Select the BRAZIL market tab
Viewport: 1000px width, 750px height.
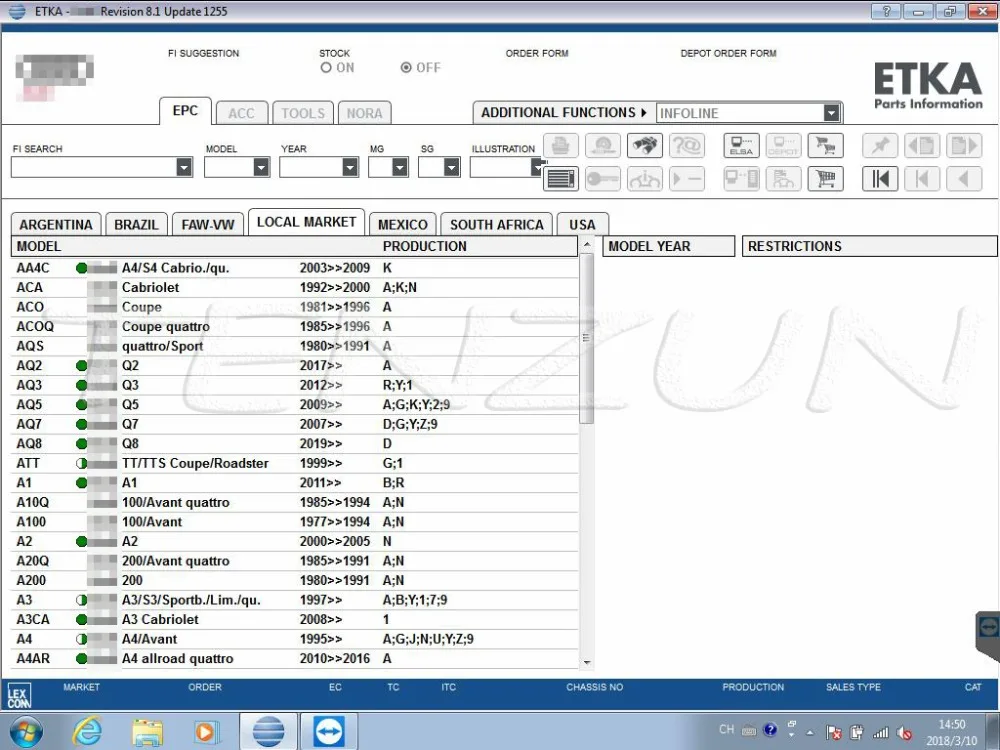(x=136, y=224)
